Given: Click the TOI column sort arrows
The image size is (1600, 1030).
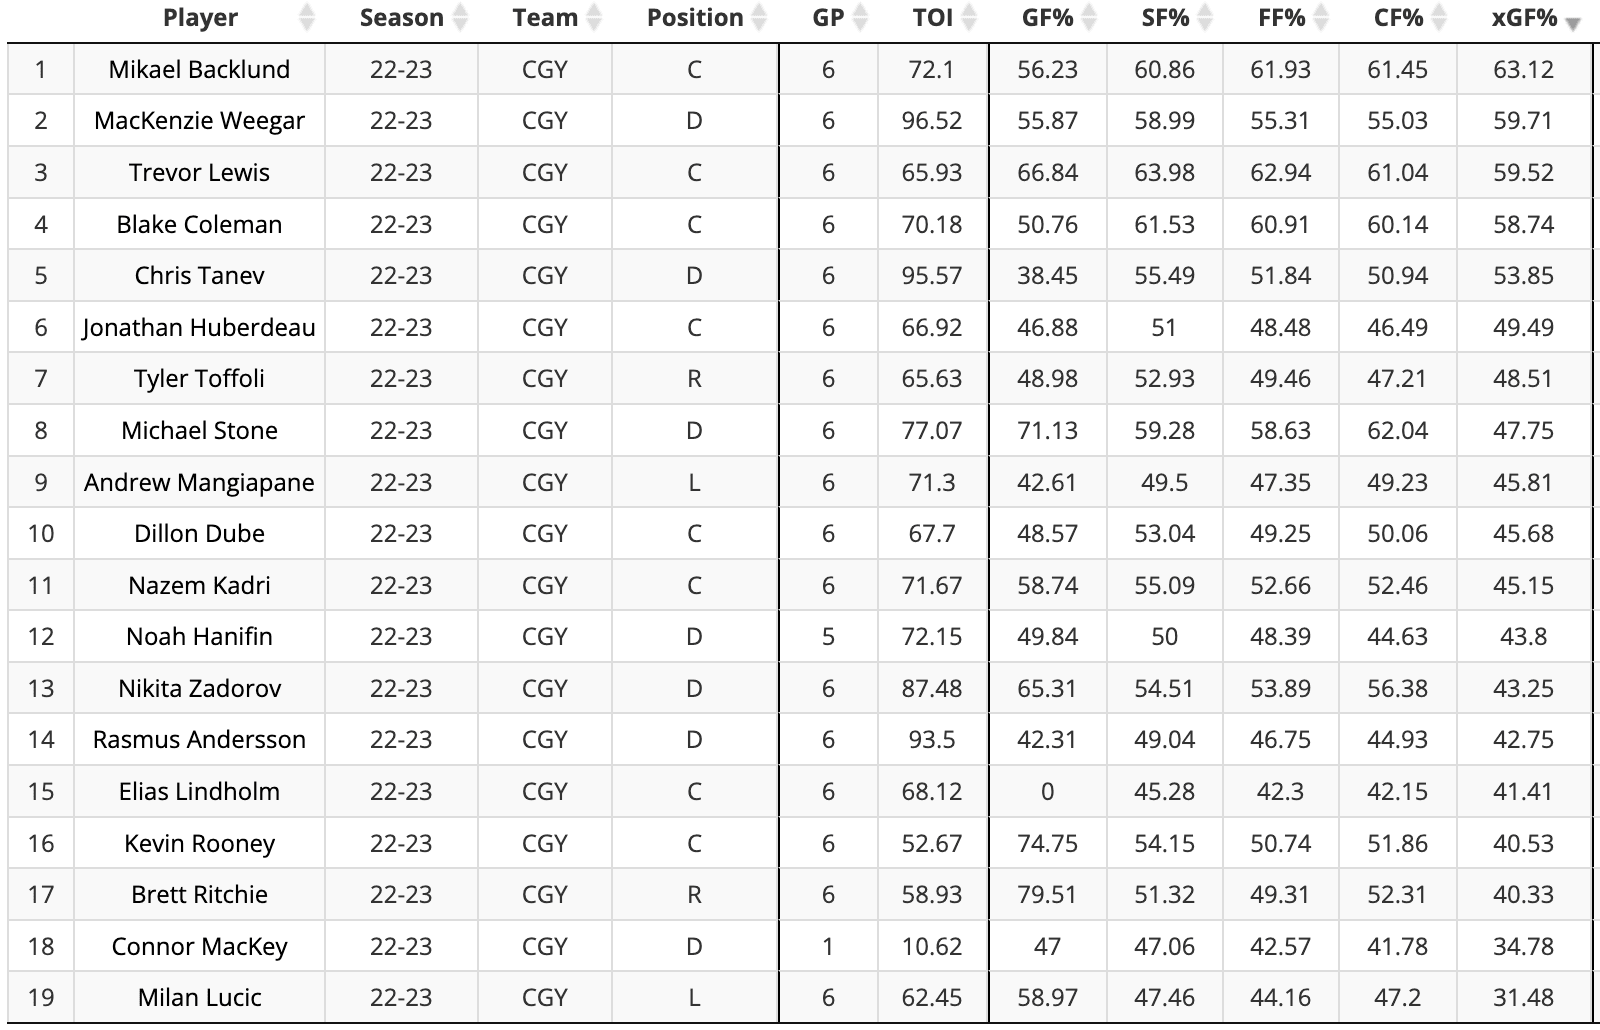Looking at the screenshot, I should (x=969, y=18).
